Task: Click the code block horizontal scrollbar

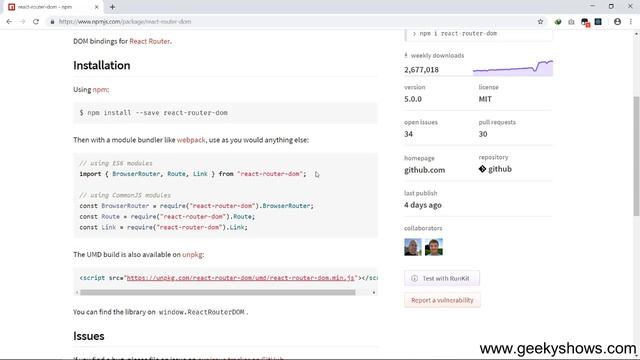Action: (x=218, y=292)
